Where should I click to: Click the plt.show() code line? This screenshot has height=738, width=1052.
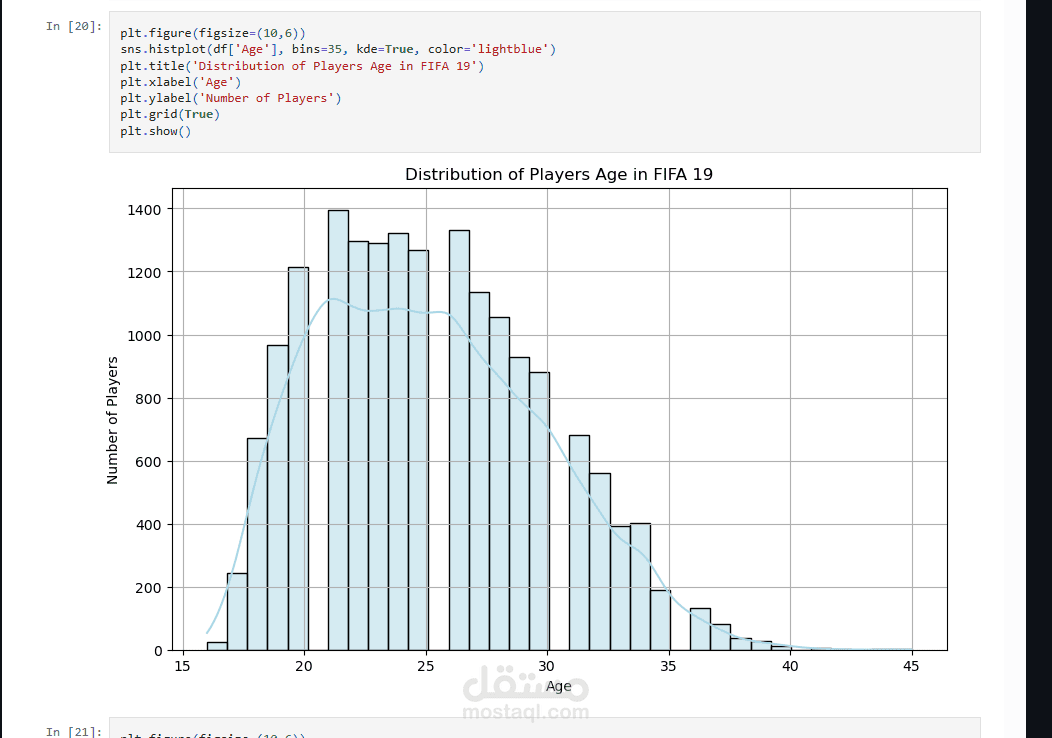[x=156, y=131]
